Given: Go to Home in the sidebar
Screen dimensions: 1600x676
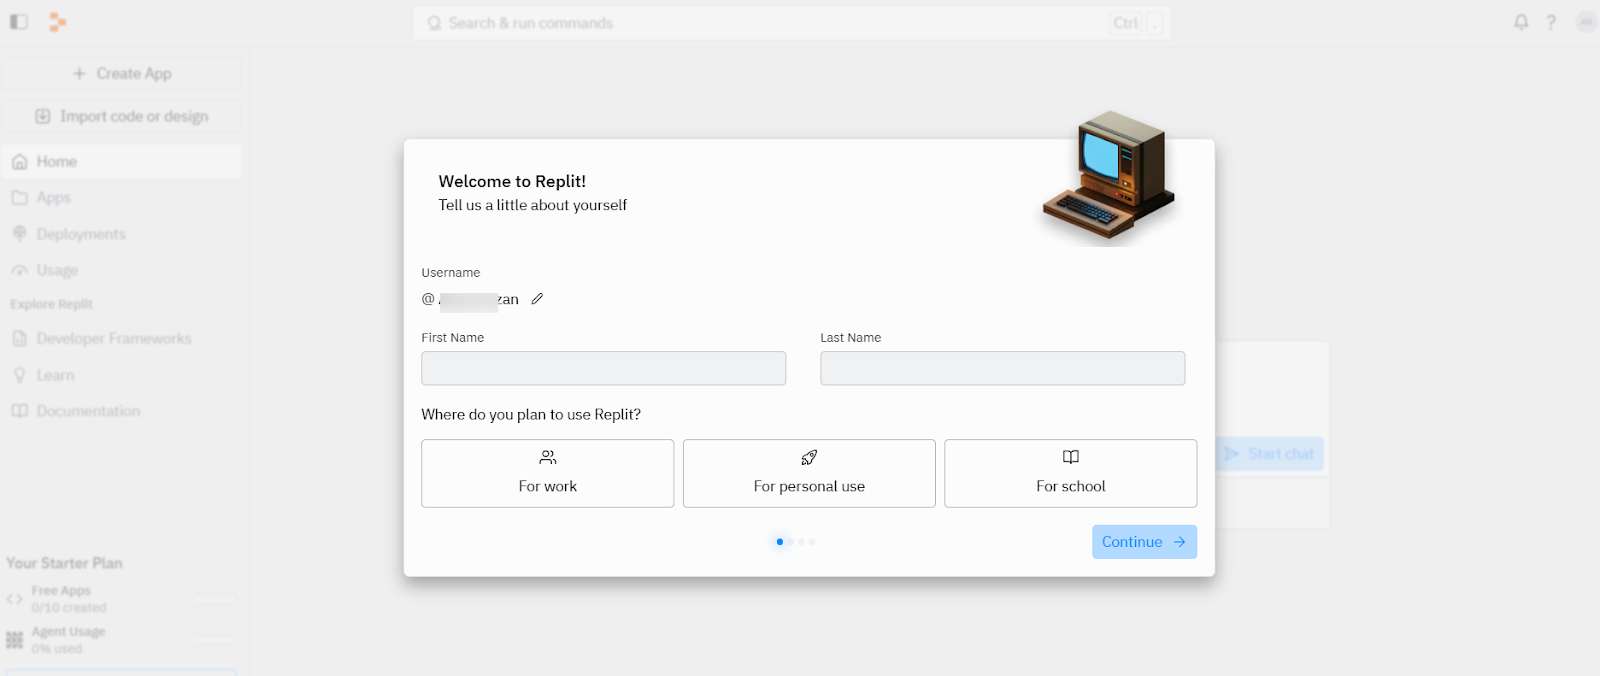Looking at the screenshot, I should coord(121,161).
